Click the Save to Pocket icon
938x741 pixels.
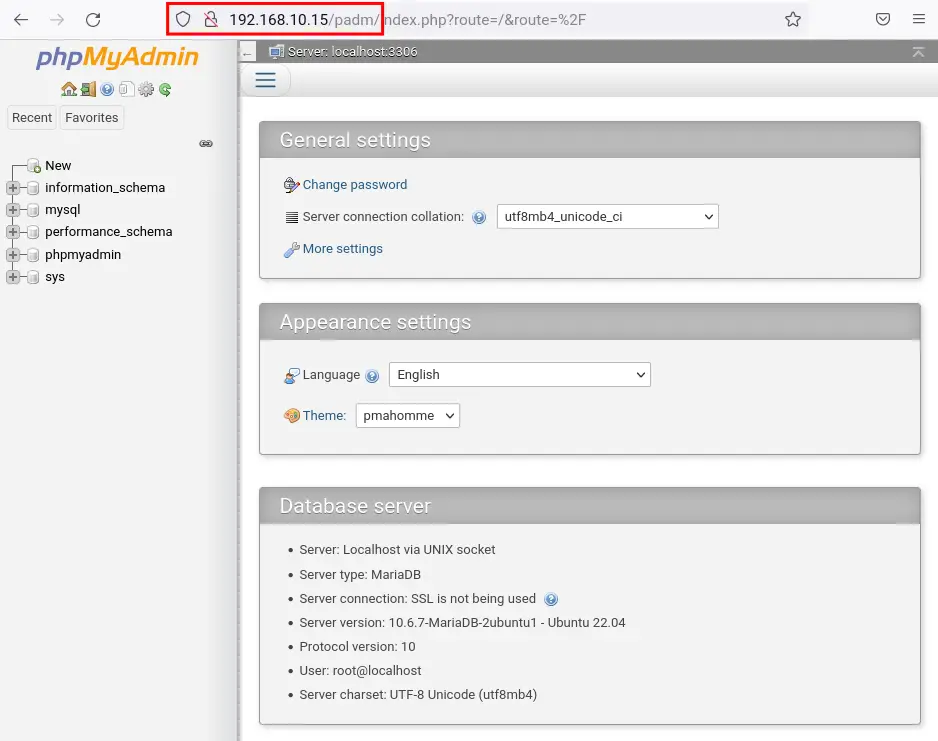click(x=882, y=19)
